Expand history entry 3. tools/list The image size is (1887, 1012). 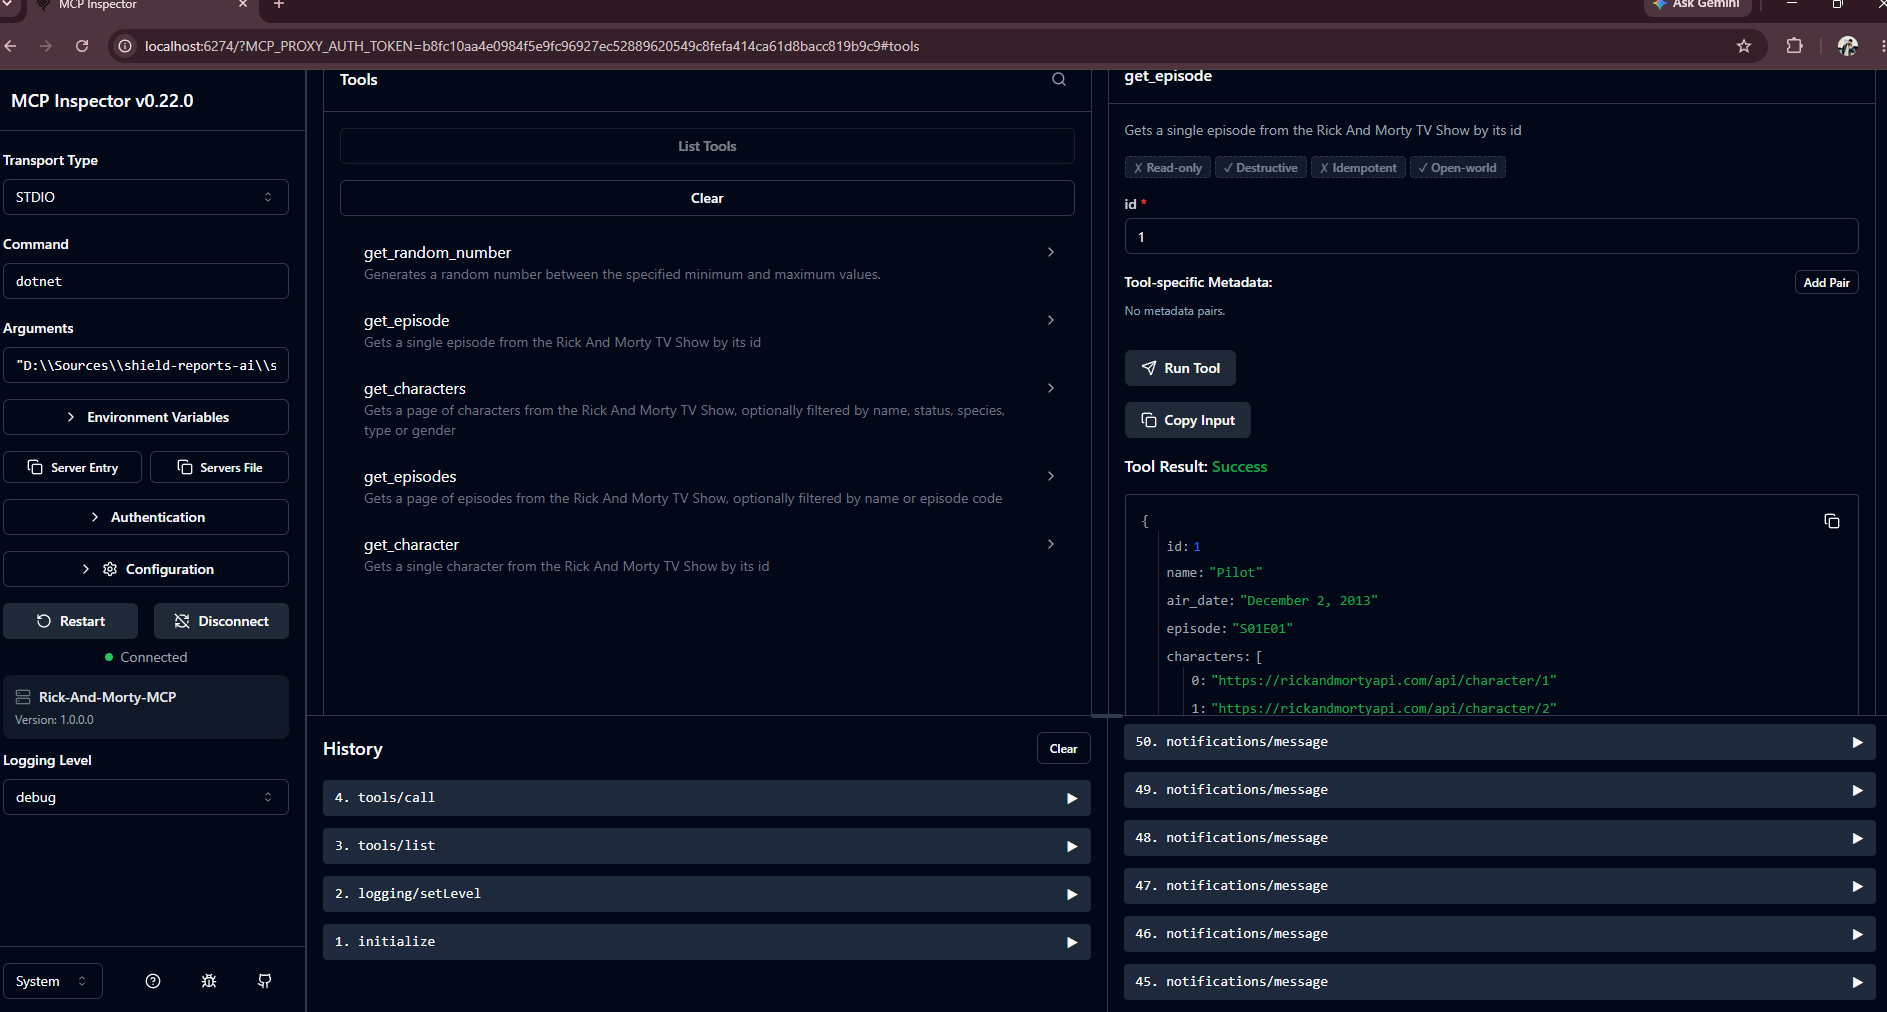coord(706,846)
